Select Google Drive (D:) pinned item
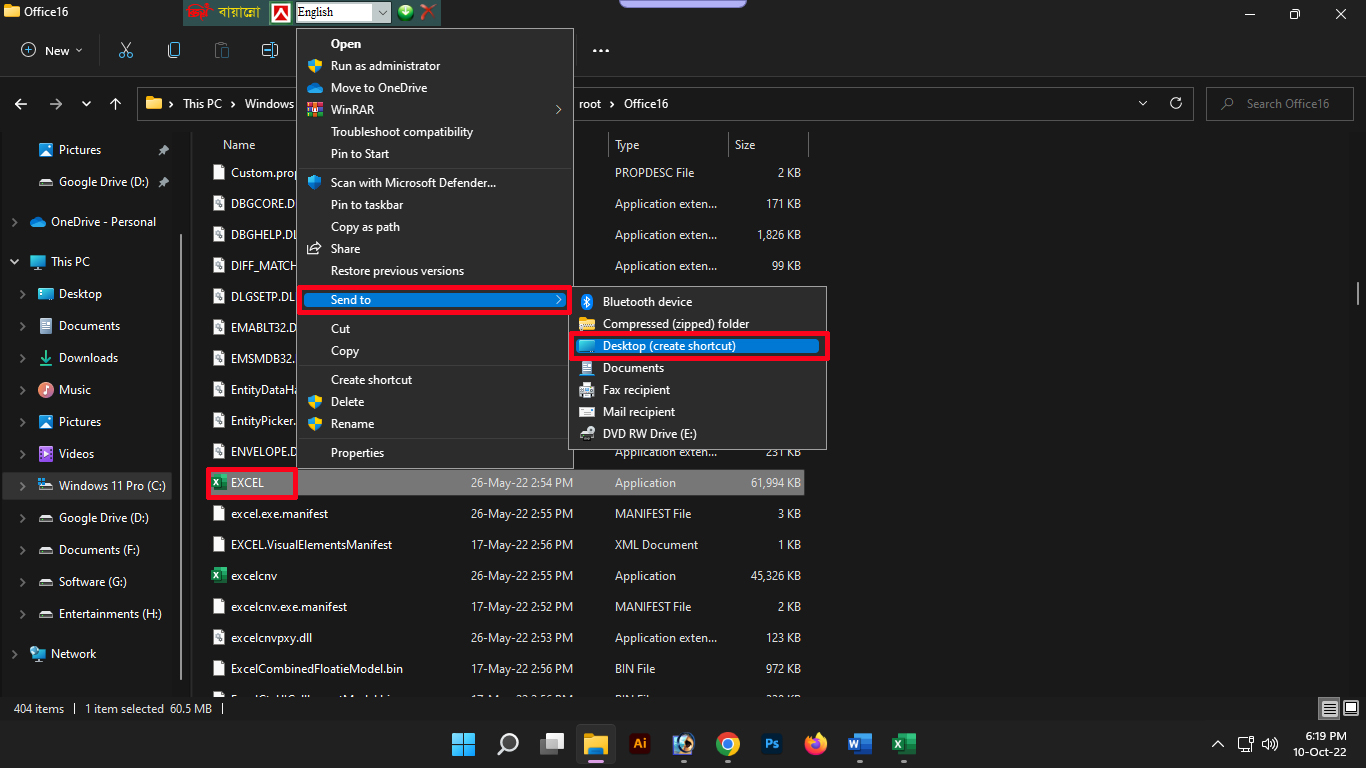This screenshot has width=1366, height=768. coord(103,182)
